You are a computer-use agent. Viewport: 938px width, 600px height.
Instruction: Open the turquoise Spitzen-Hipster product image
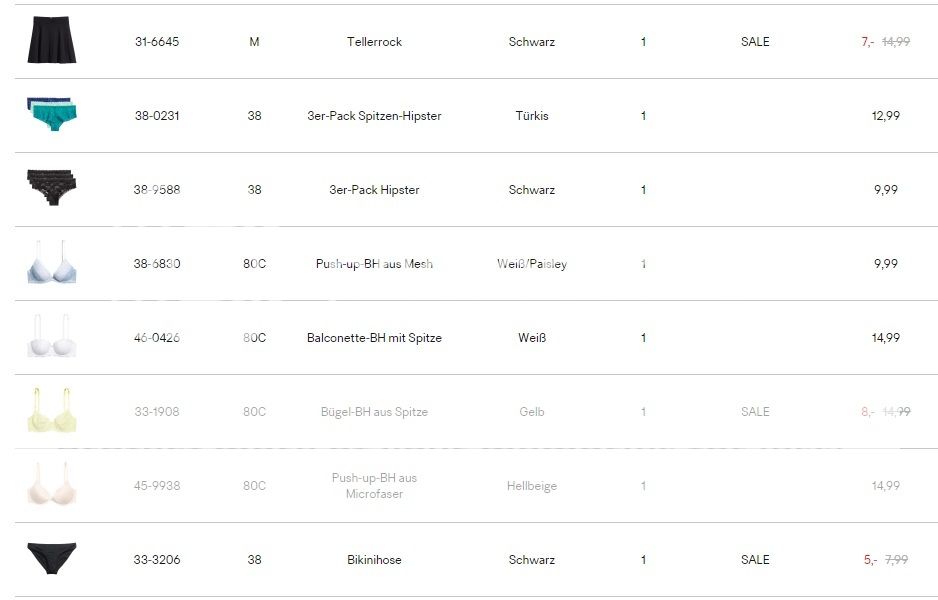click(51, 114)
